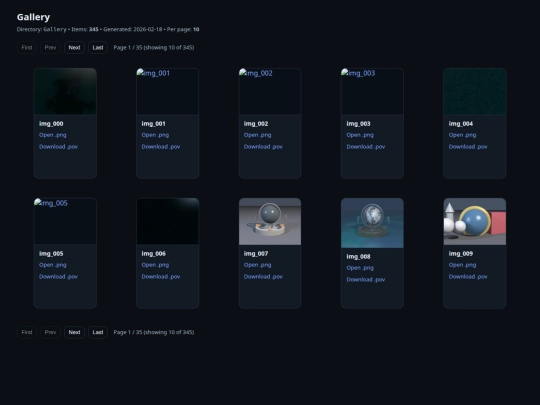Click the Gallery page heading
Image resolution: width=540 pixels, height=405 pixels.
point(33,17)
